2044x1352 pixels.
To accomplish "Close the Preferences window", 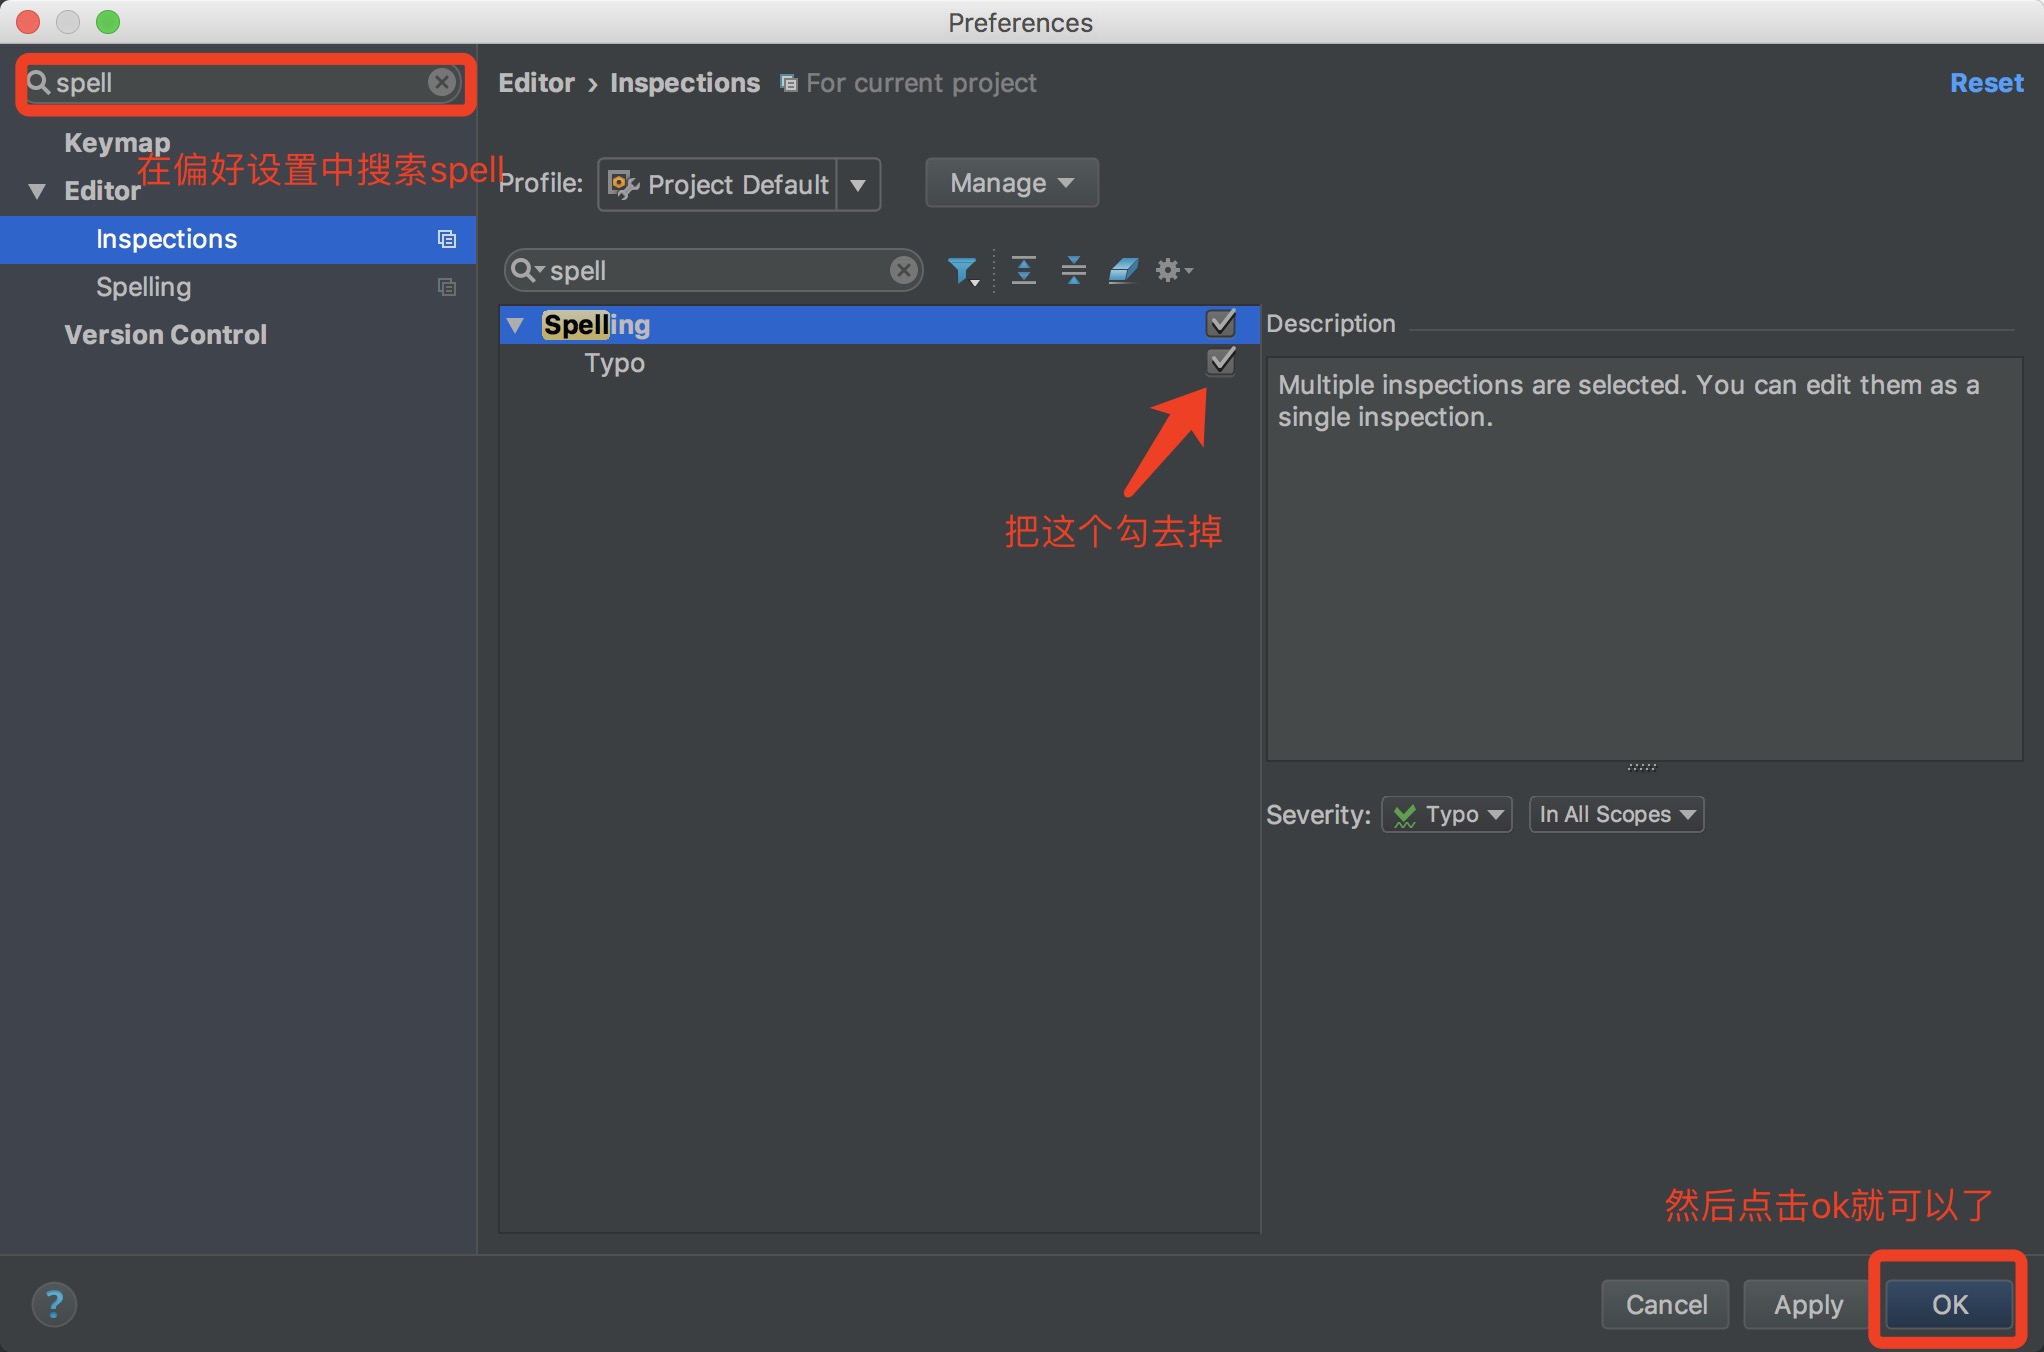I will [28, 22].
